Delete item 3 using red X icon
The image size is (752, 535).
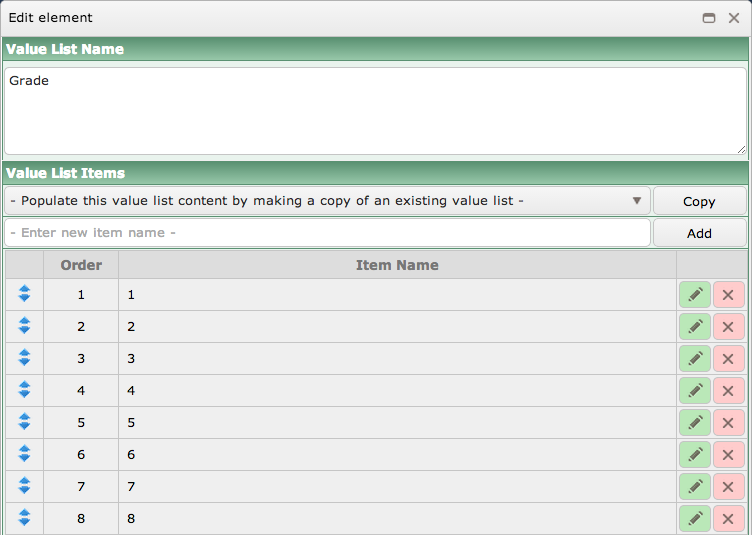(728, 359)
